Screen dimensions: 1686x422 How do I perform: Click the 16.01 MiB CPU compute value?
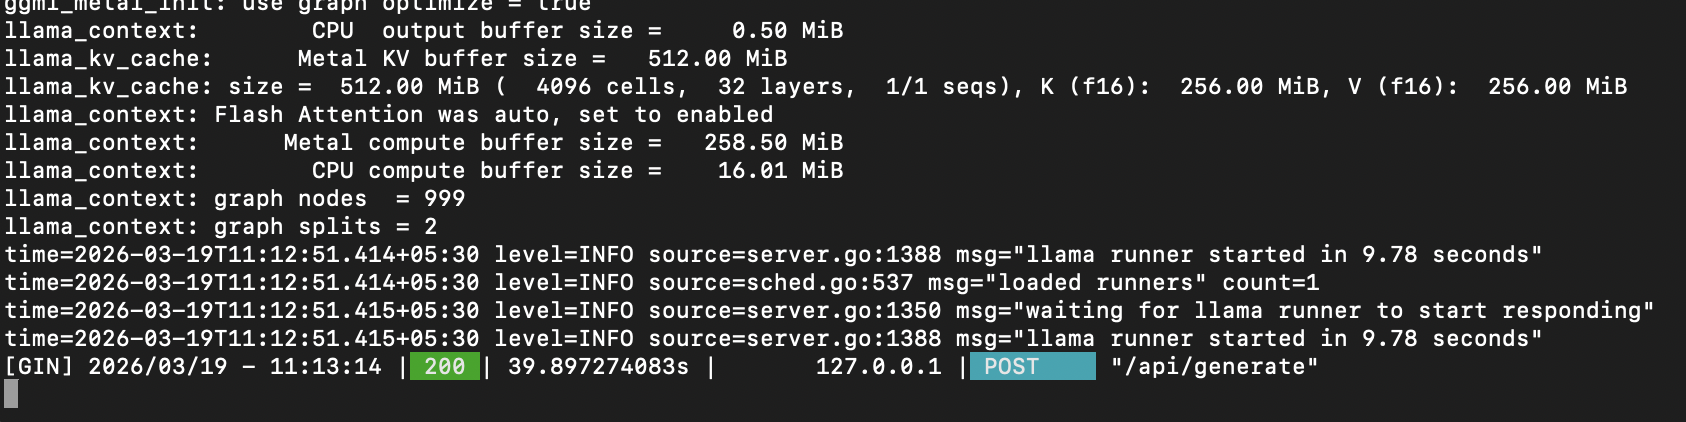780,171
